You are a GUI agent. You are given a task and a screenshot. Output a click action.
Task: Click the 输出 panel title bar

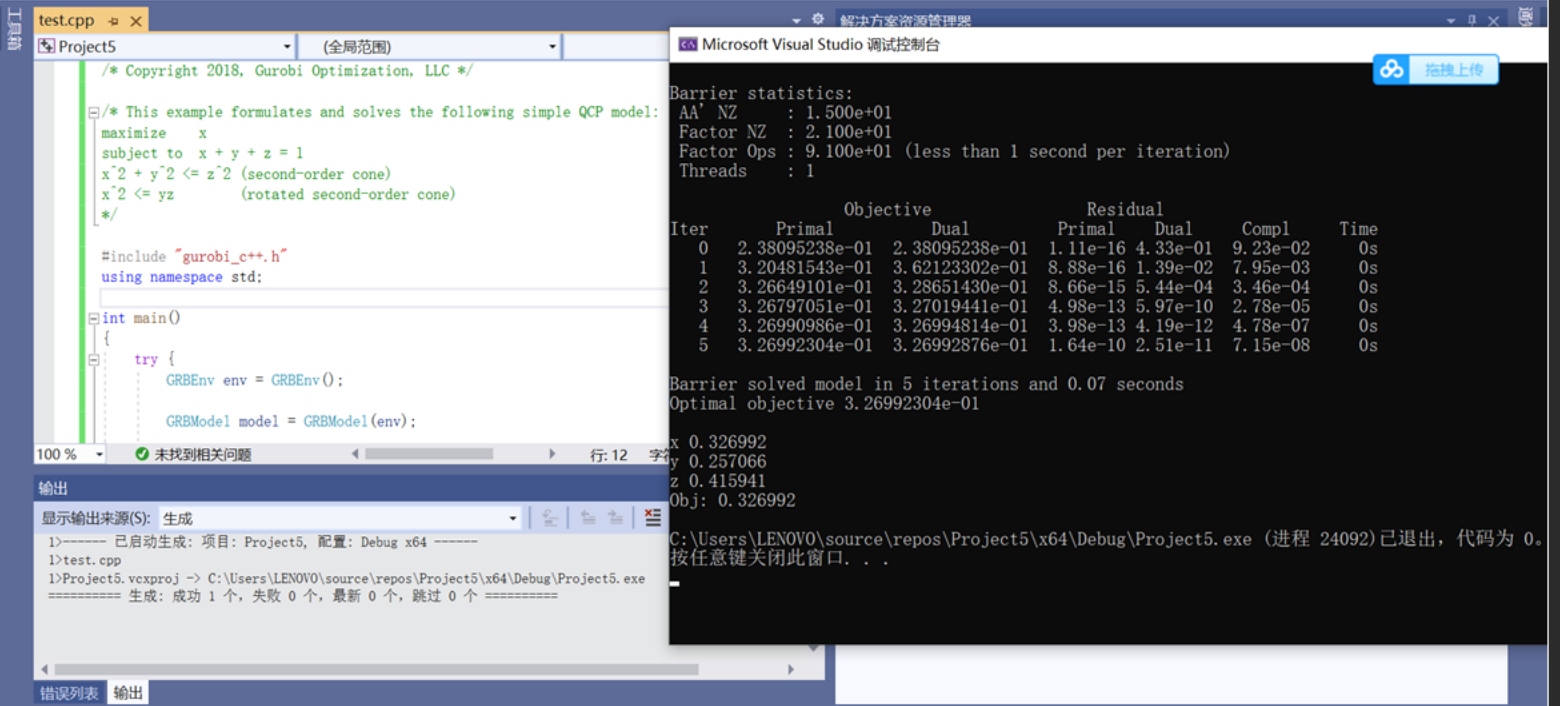(350, 488)
